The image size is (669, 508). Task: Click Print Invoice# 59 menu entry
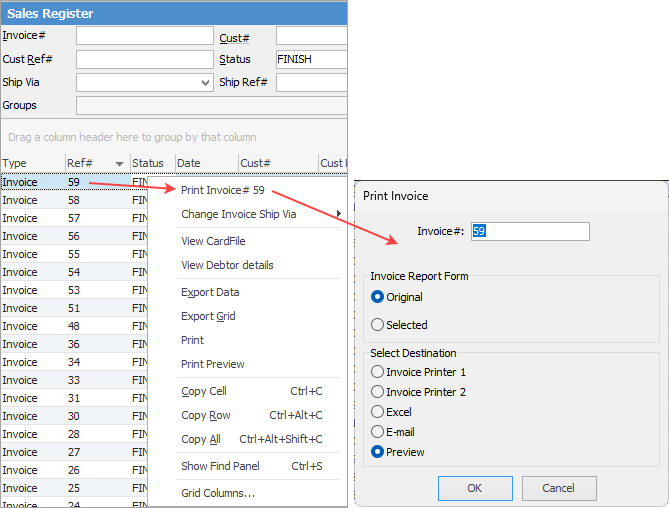coord(223,190)
